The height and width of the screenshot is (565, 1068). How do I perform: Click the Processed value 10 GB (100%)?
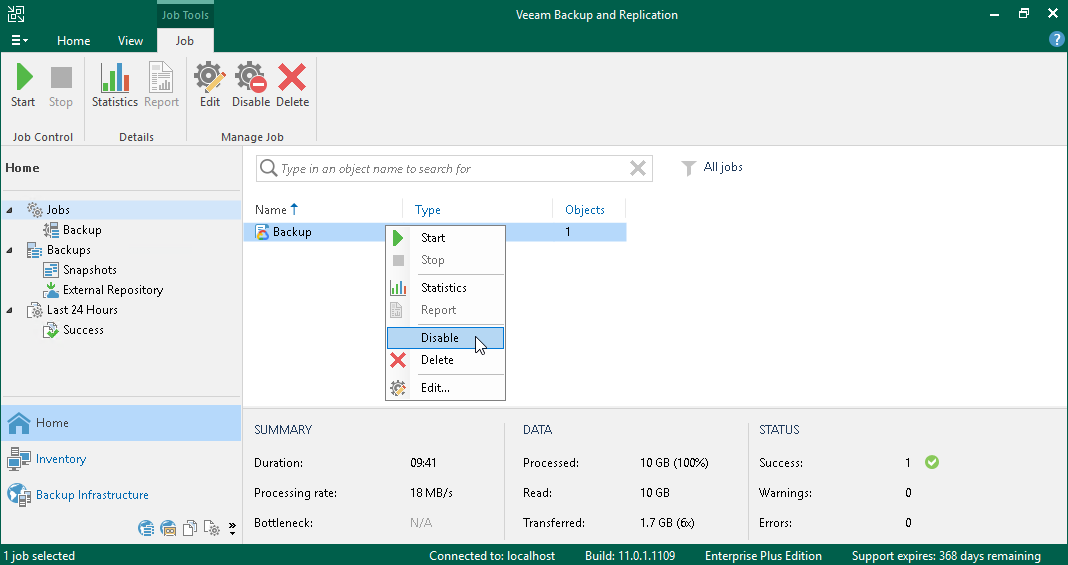pos(674,463)
